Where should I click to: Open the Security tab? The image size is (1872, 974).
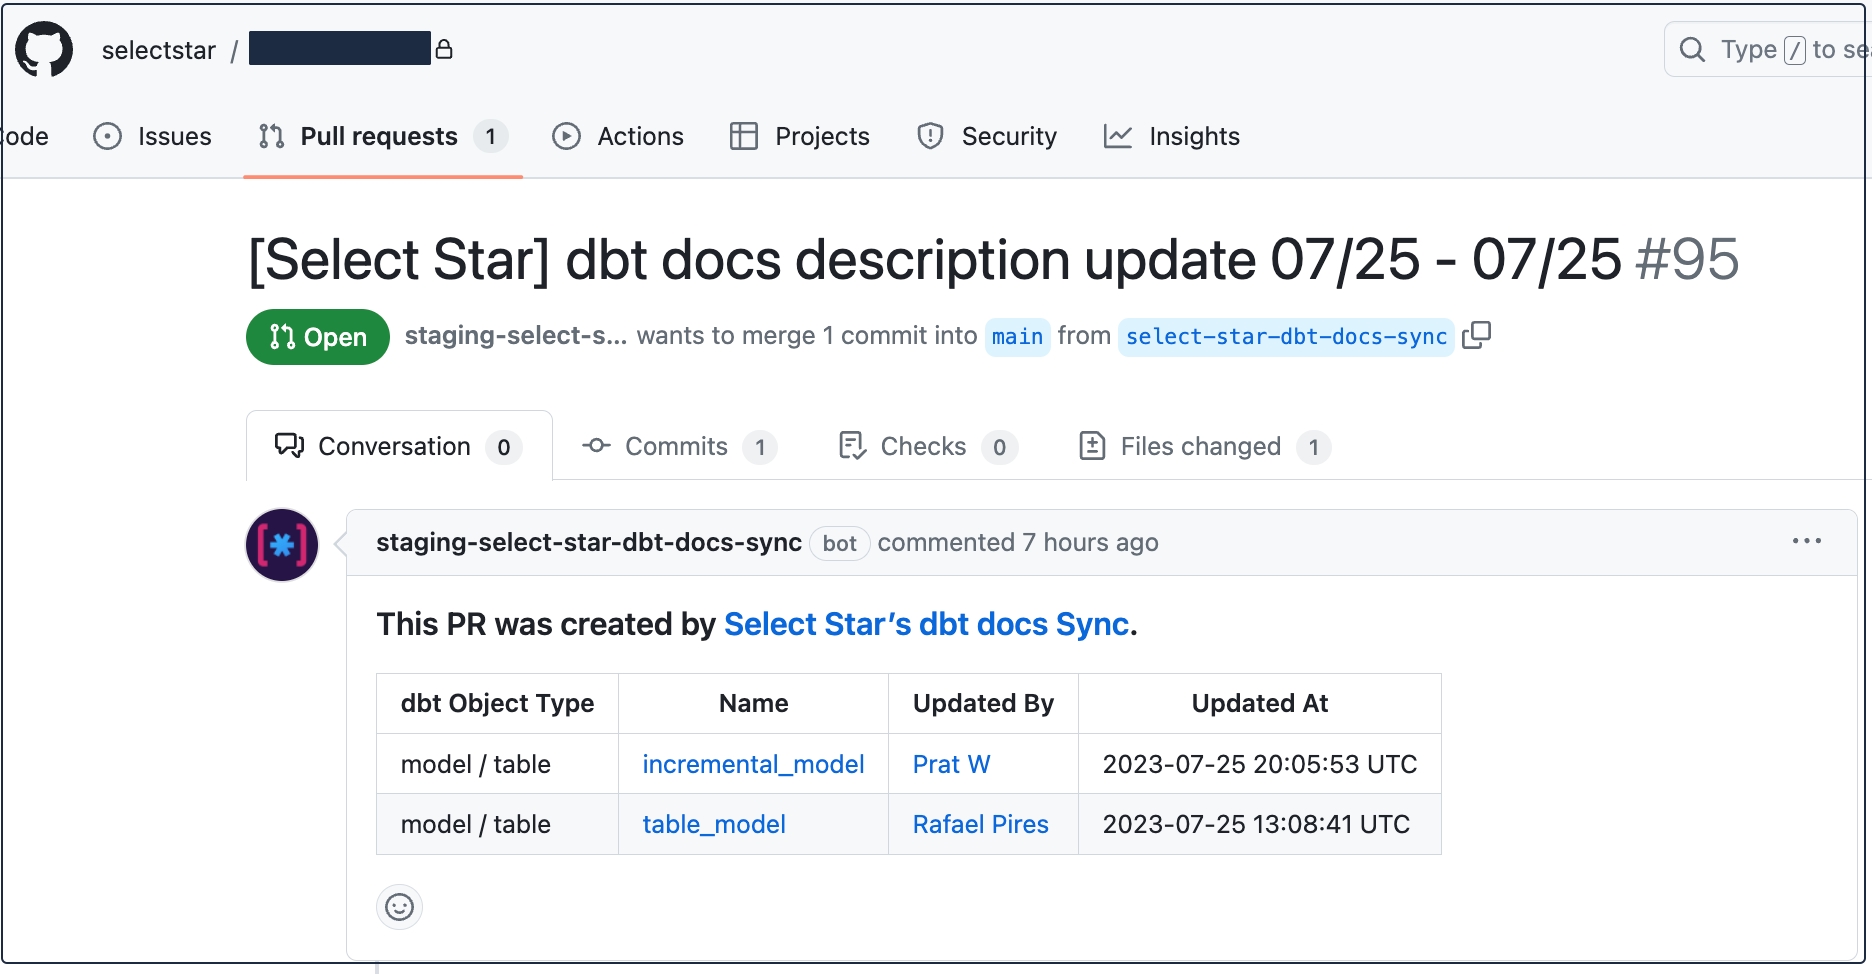point(987,136)
